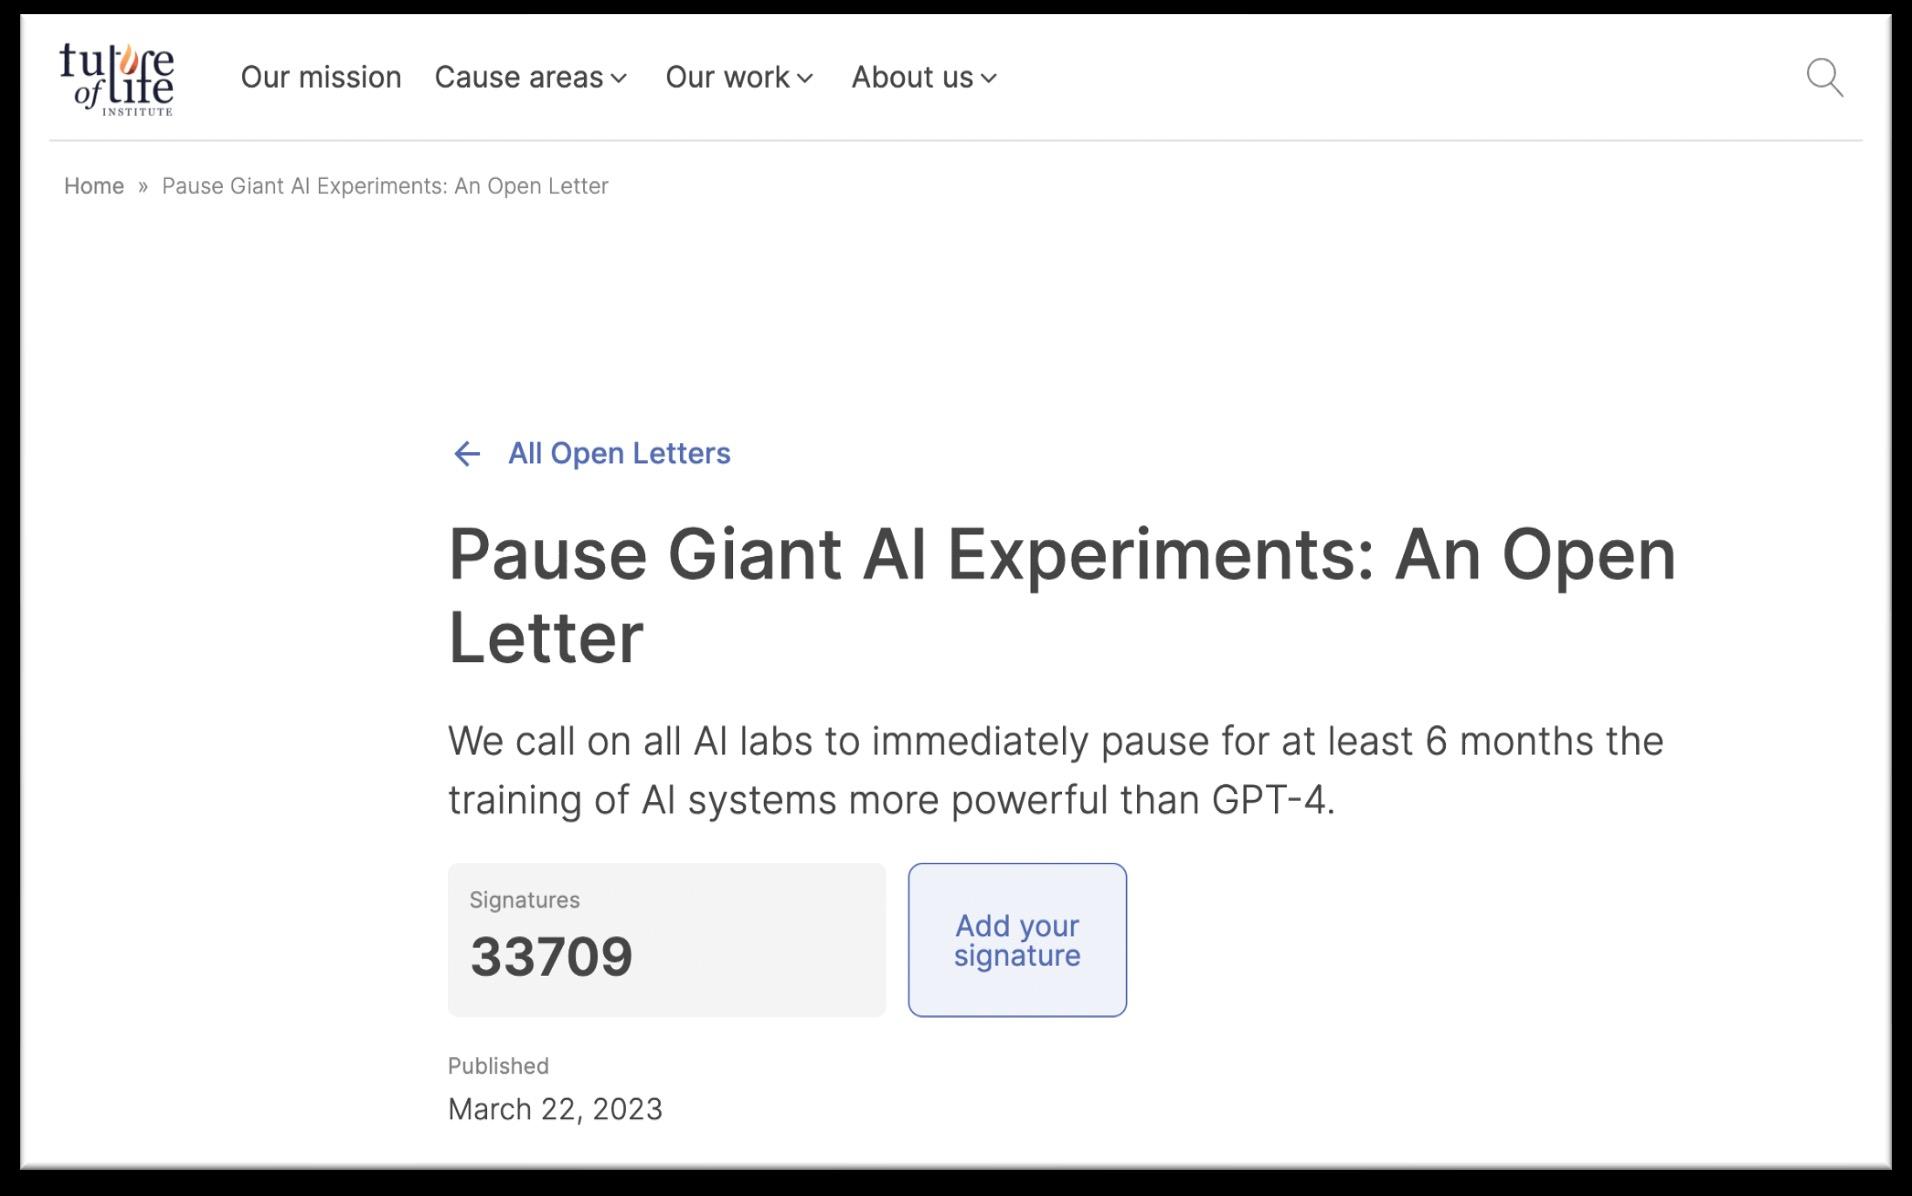
Task: Open the search magnifier icon
Action: [1824, 77]
